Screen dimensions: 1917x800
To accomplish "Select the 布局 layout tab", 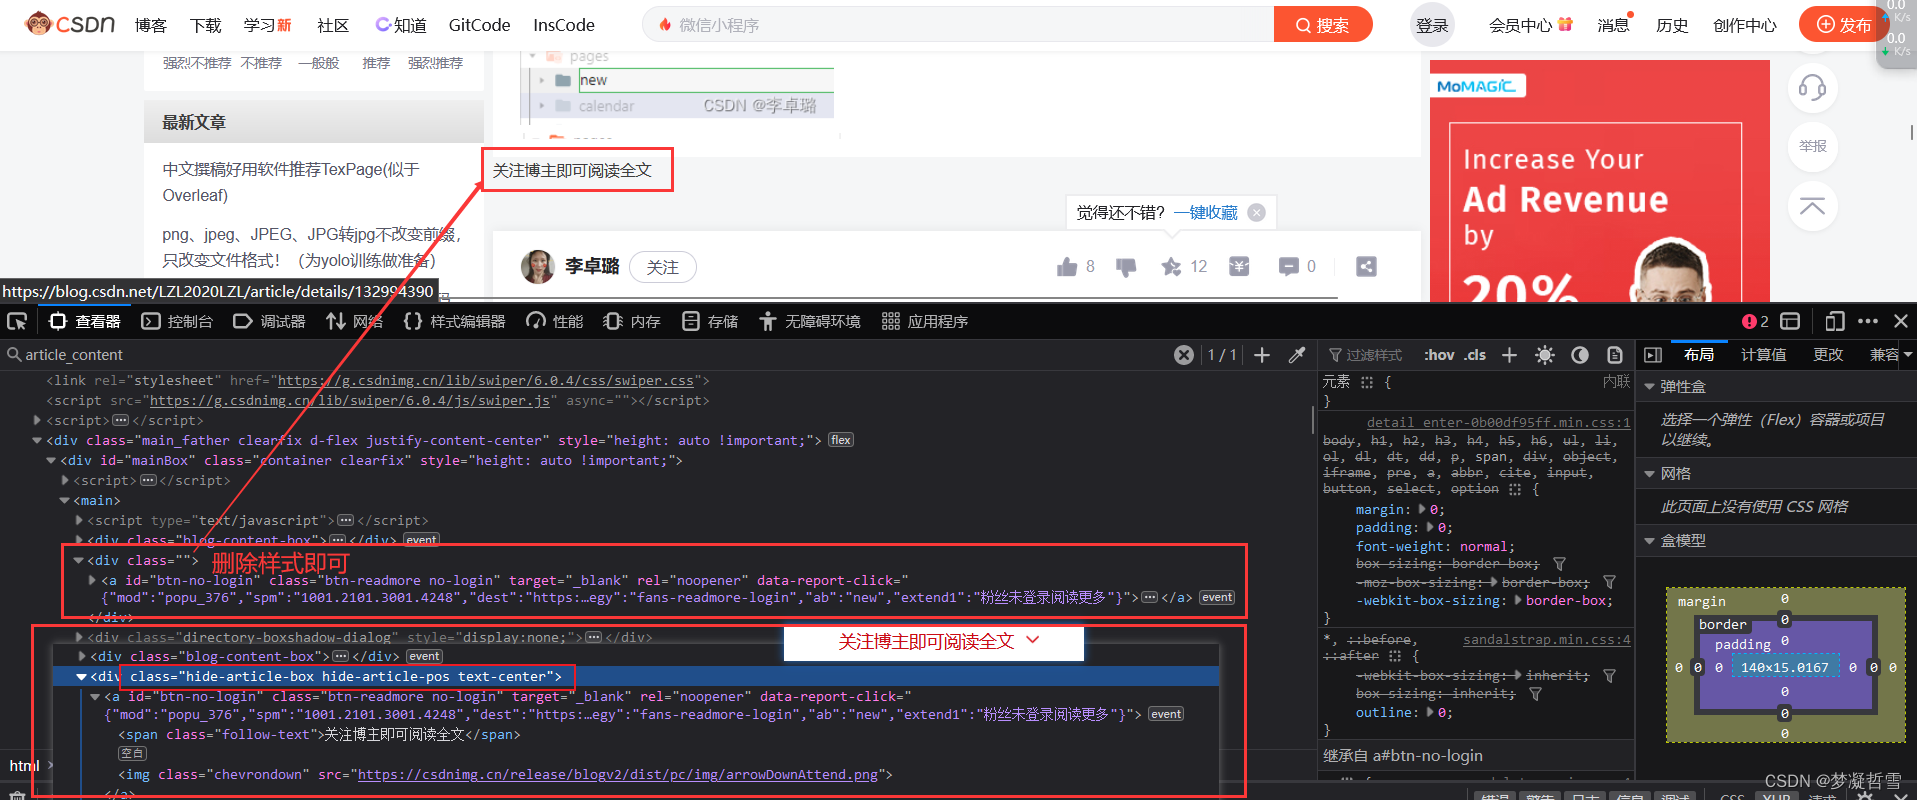I will point(1699,355).
